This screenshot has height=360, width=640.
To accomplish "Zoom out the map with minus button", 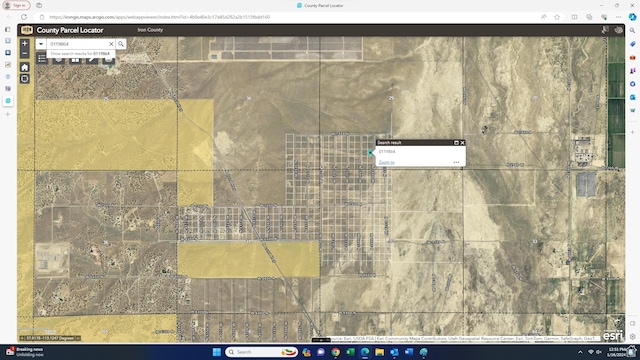I will point(24,53).
